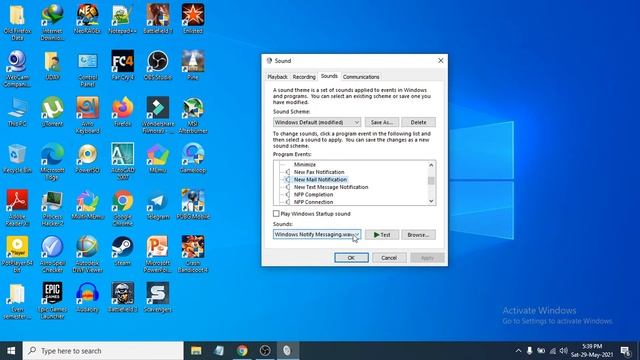Select the Webcam Companion desktop icon
This screenshot has width=640, height=360.
pos(17,68)
